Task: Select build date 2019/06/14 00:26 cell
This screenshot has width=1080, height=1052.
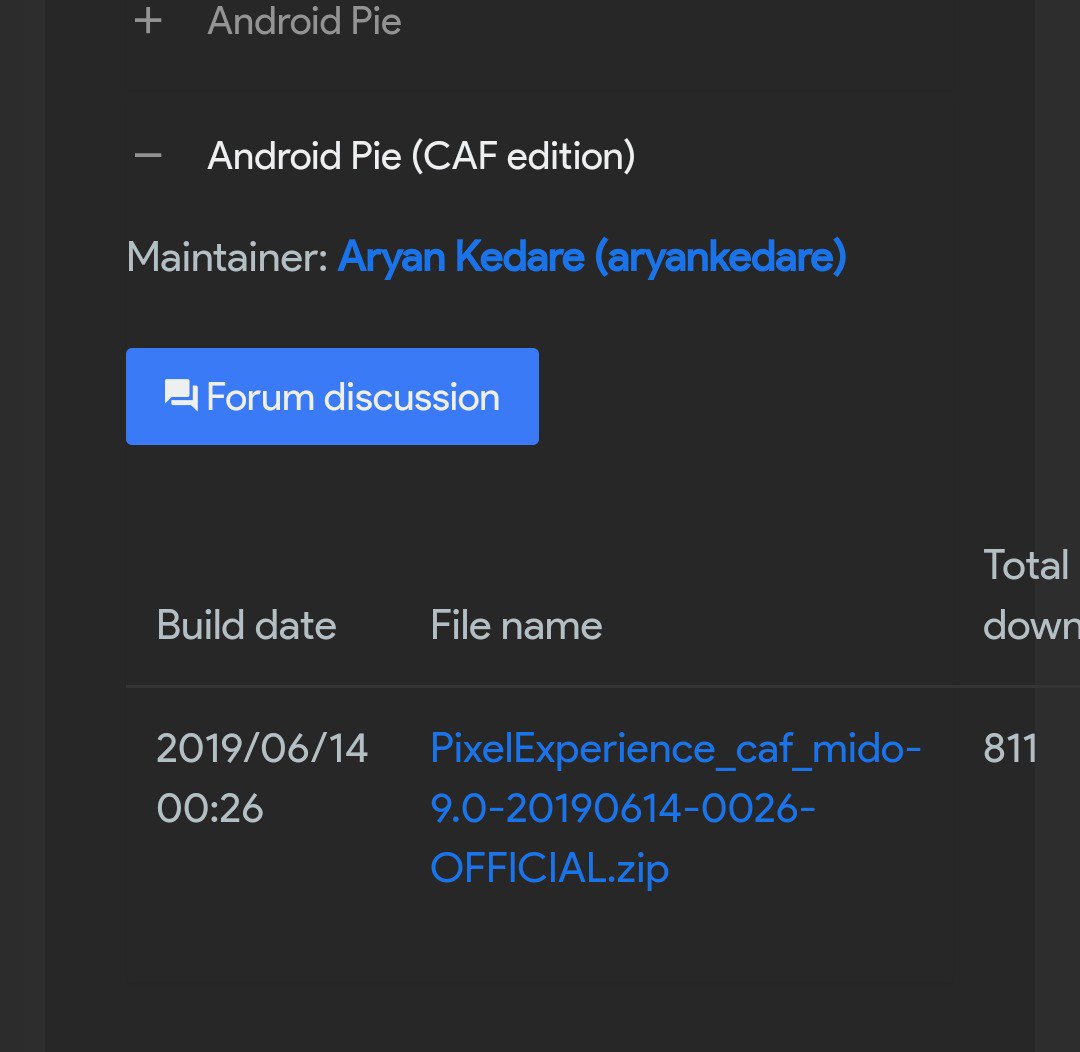Action: pyautogui.click(x=262, y=778)
